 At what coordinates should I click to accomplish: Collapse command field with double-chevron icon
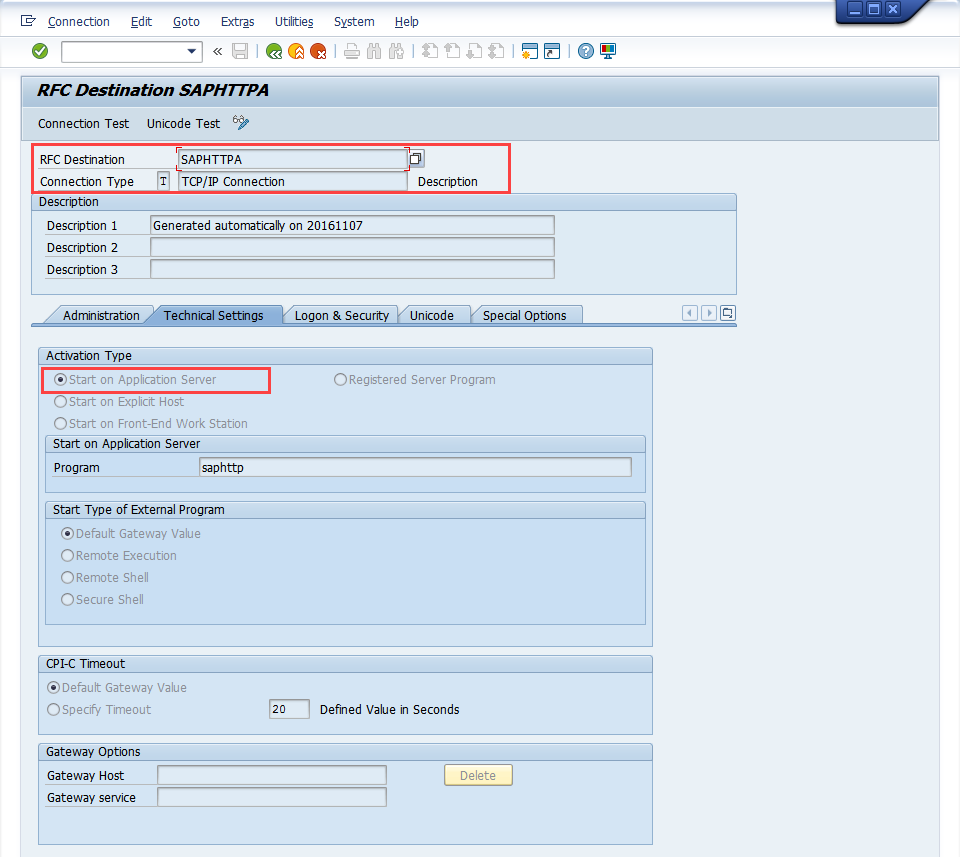[x=217, y=51]
